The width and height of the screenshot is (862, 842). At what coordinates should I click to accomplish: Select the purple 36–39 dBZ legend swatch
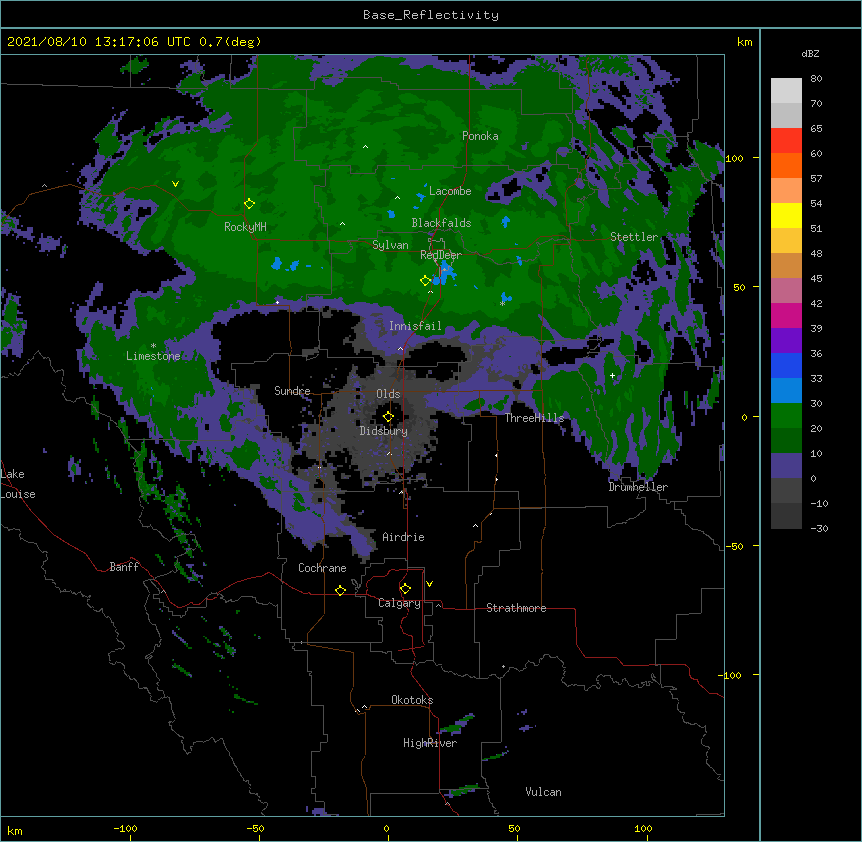(x=786, y=341)
